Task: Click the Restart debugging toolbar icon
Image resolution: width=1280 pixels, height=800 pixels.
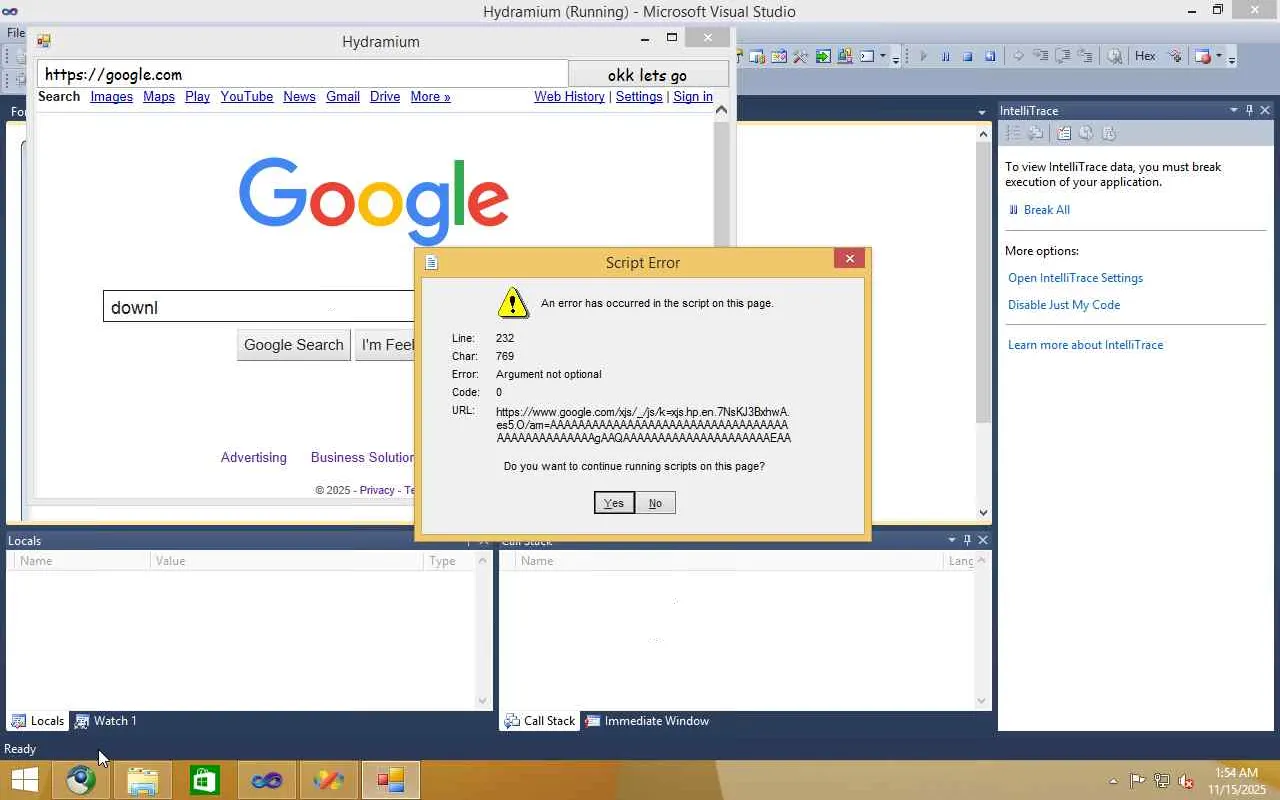Action: (990, 57)
